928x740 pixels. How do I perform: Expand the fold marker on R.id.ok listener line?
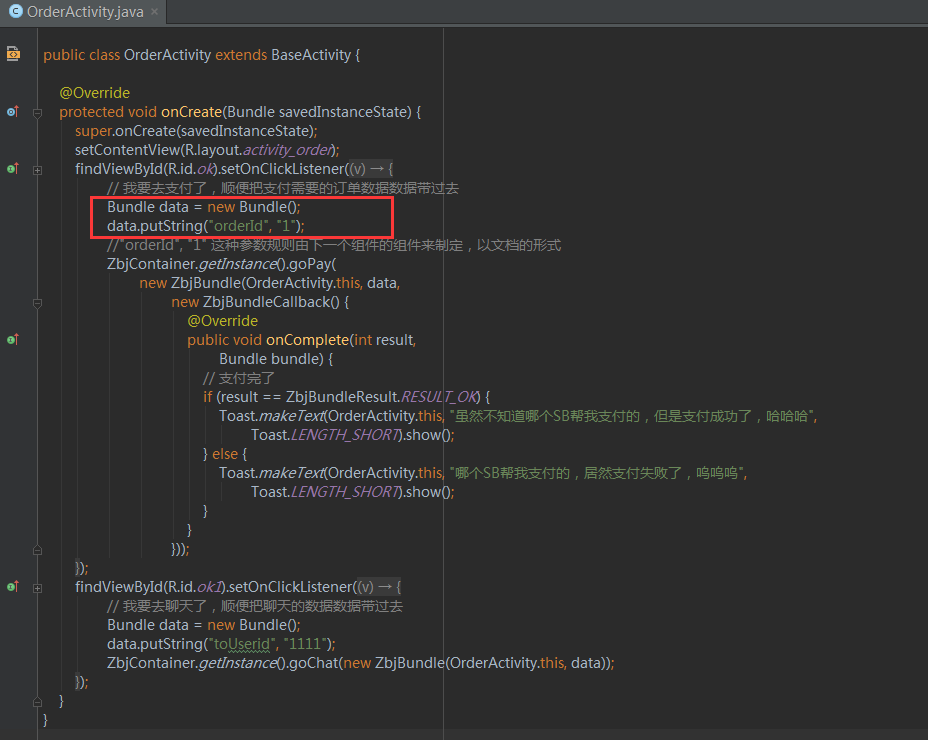(x=37, y=170)
